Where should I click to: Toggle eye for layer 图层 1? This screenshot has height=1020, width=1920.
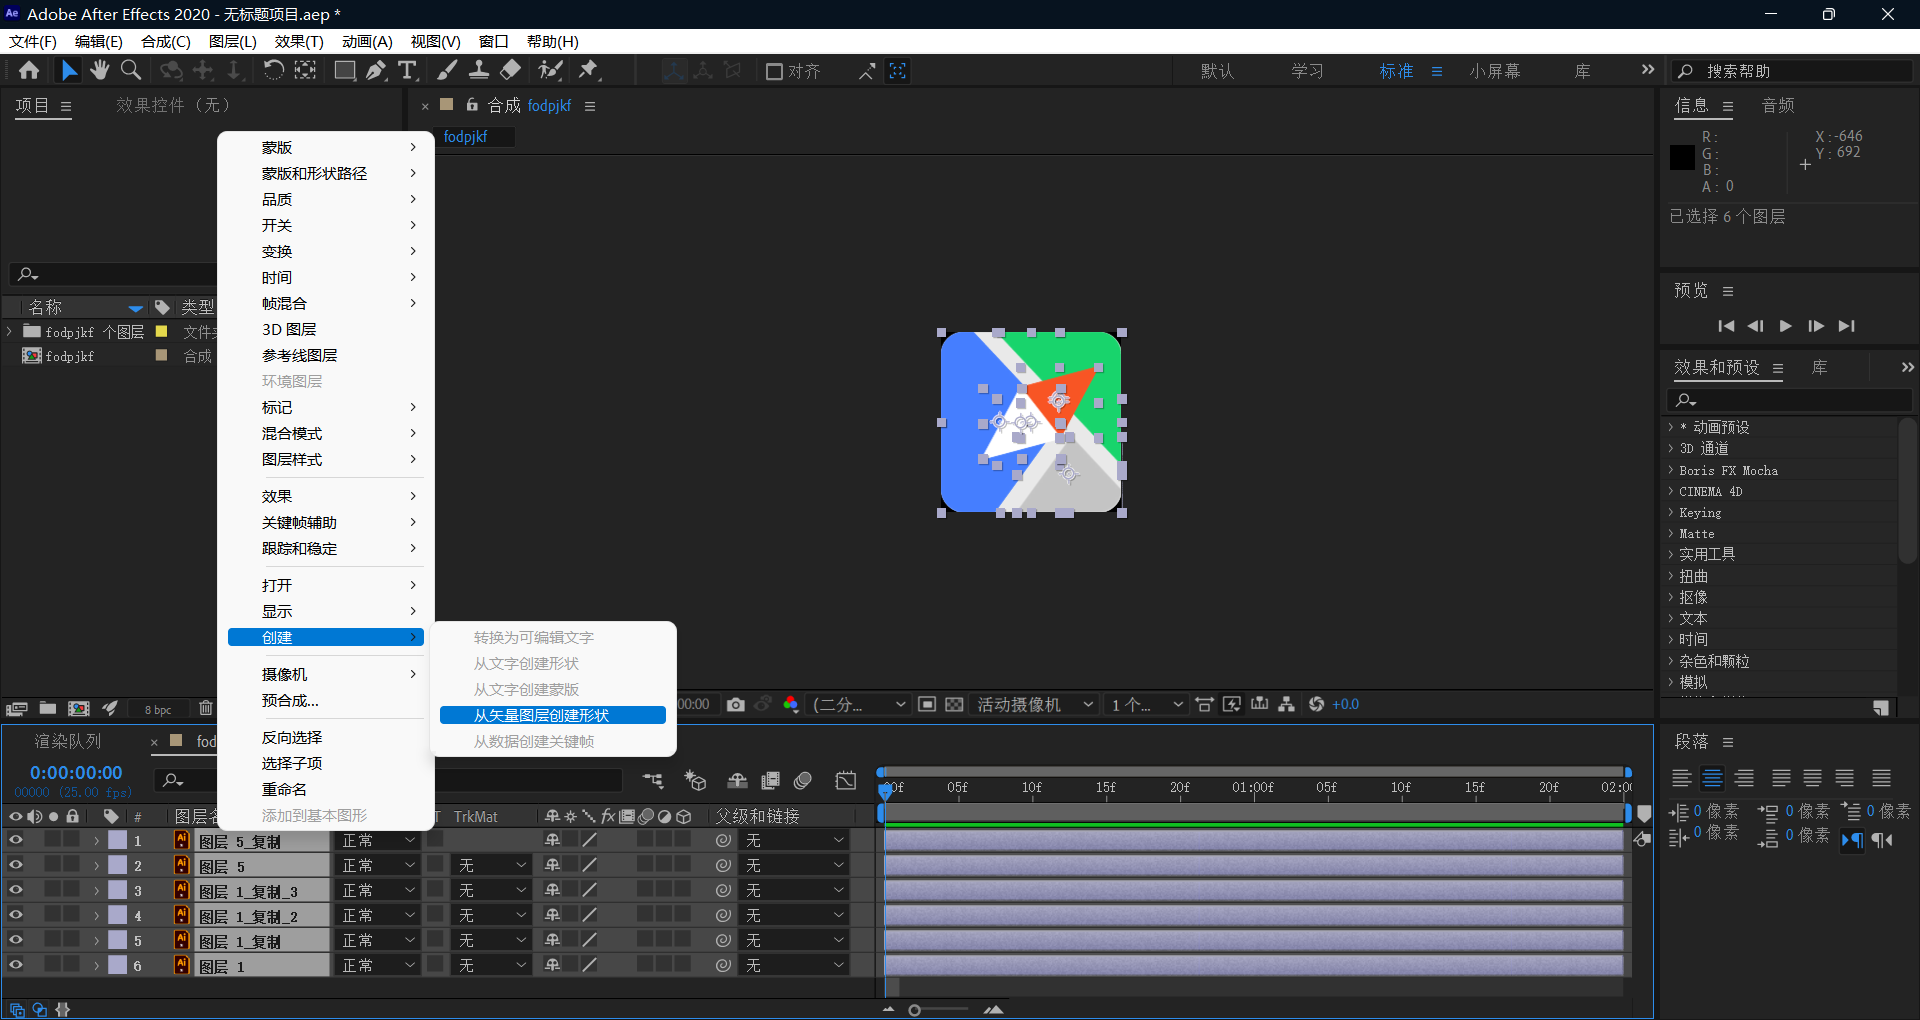pyautogui.click(x=15, y=965)
